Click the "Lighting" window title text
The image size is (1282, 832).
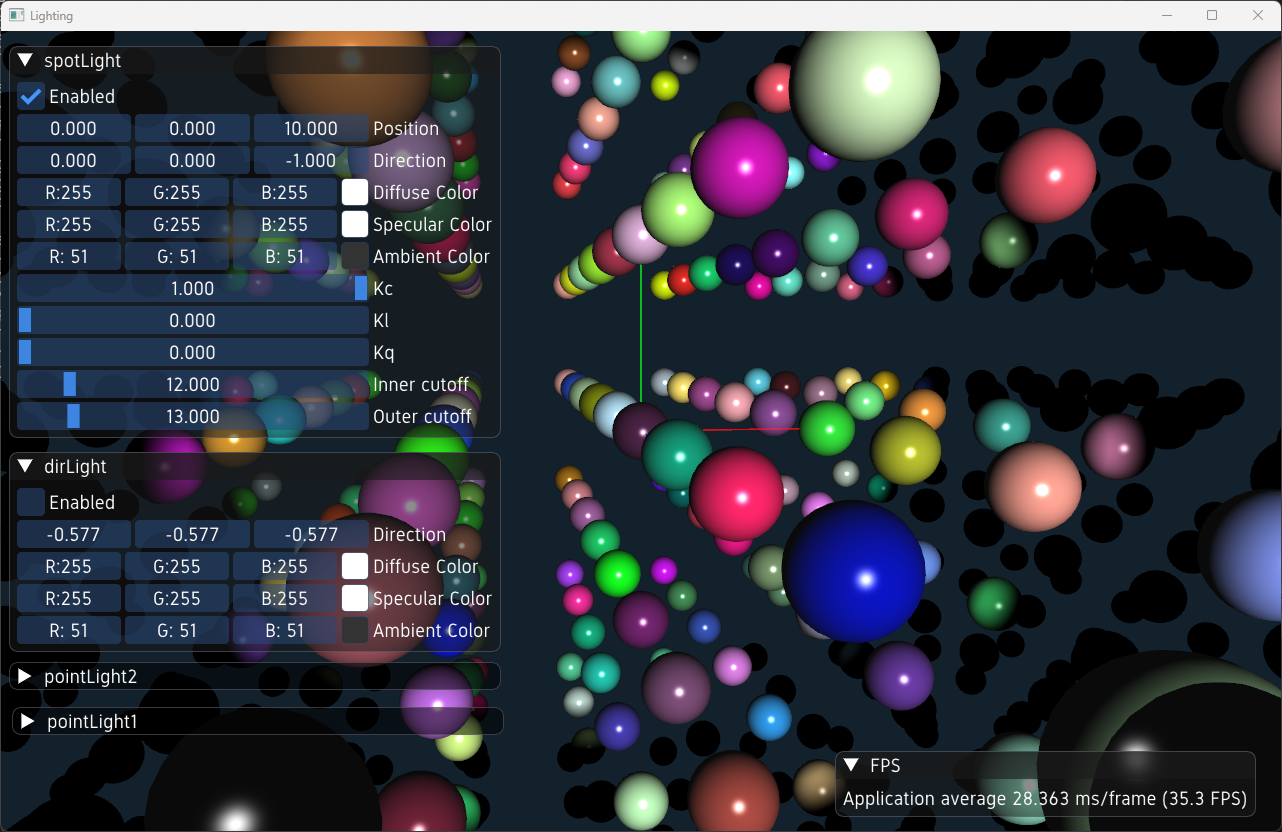click(x=52, y=16)
